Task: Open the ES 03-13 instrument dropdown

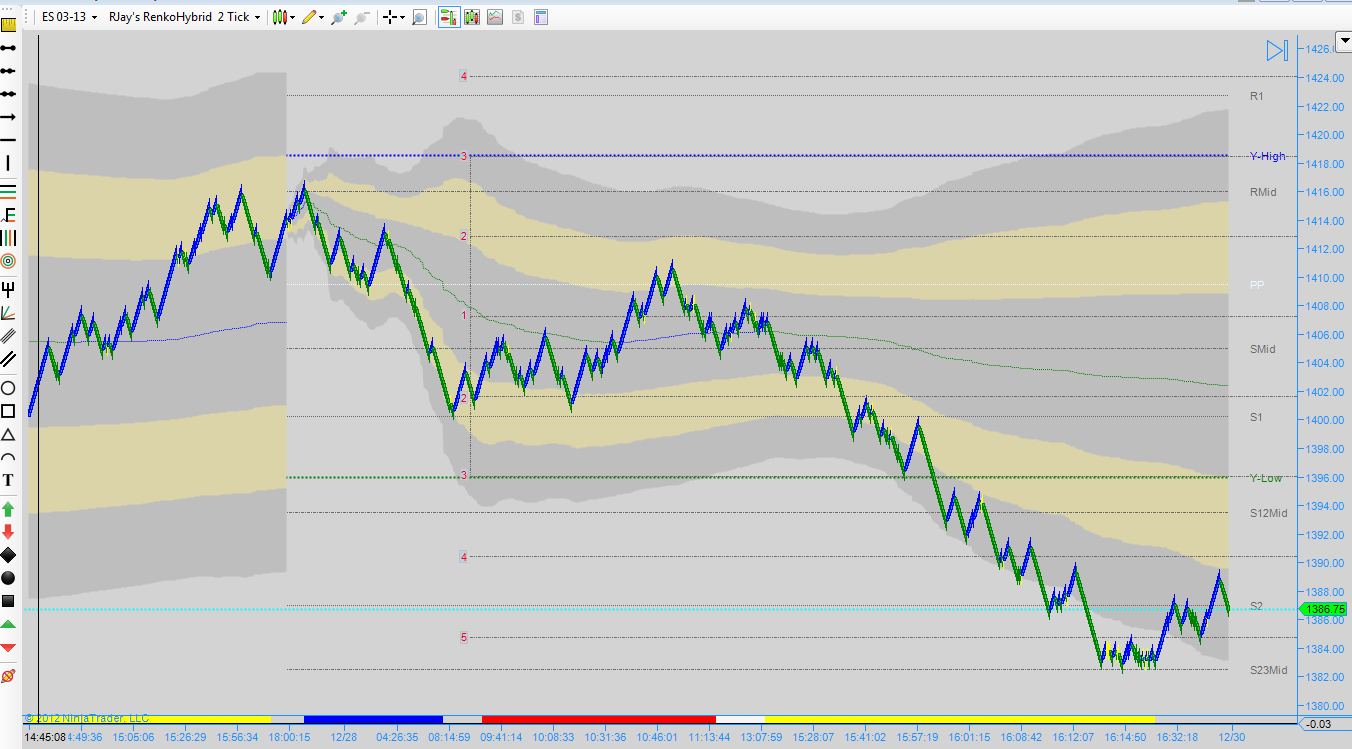Action: (68, 17)
